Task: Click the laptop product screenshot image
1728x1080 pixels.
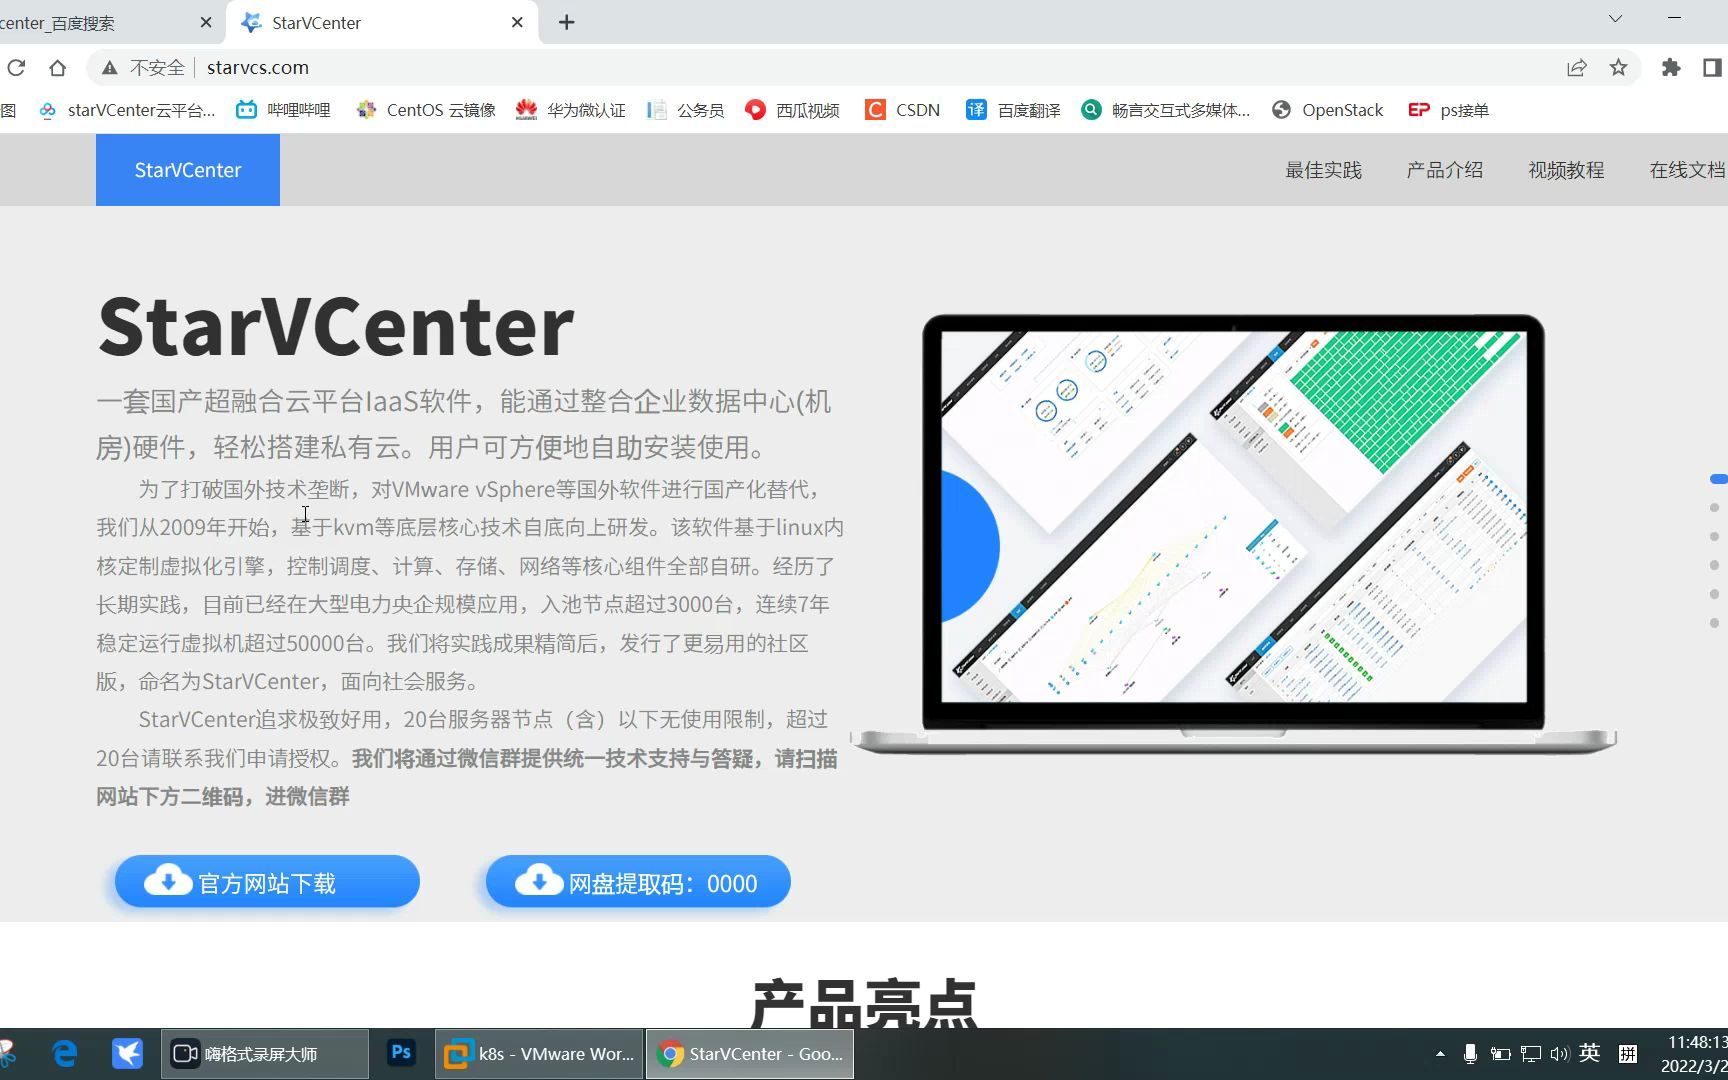Action: pos(1233,533)
